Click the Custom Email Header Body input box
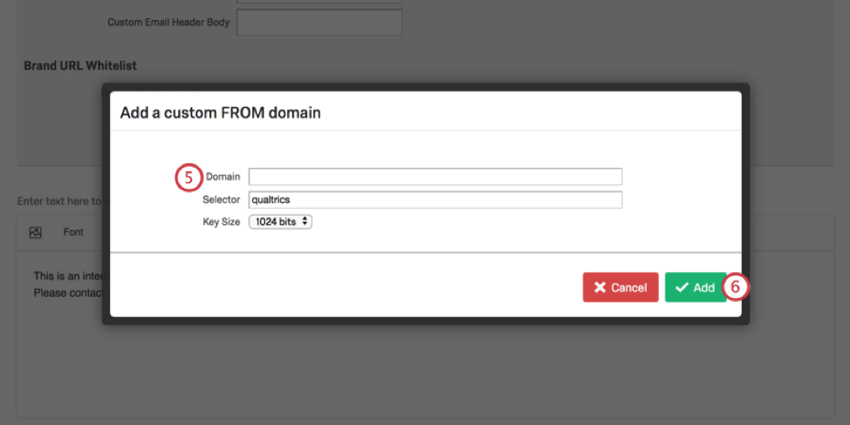850x425 pixels. point(319,22)
